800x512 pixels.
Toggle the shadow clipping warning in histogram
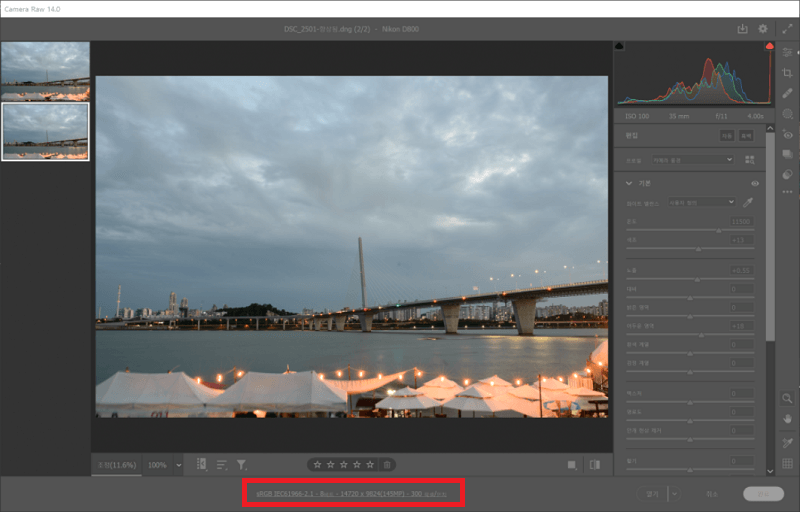[620, 47]
